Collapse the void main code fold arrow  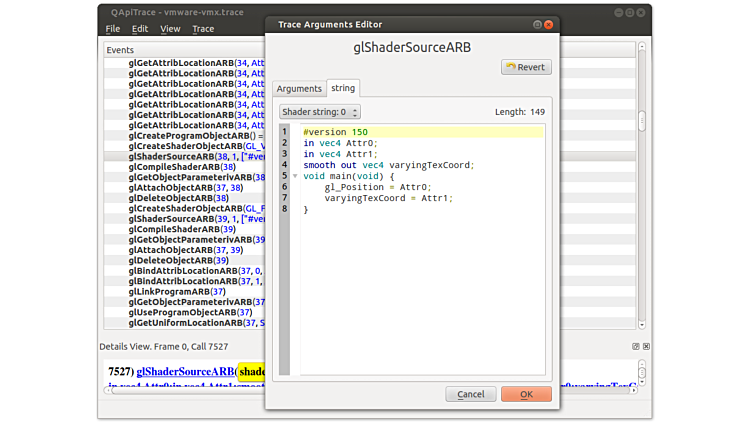294,176
